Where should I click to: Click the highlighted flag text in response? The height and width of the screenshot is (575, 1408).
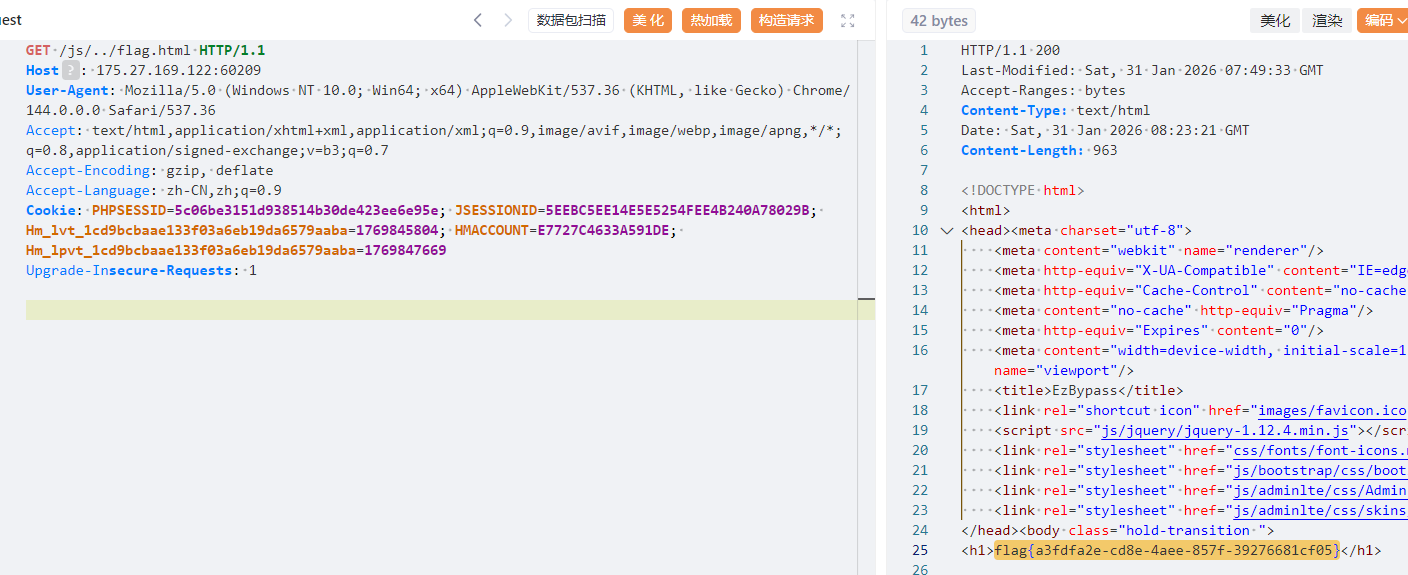pos(1166,550)
